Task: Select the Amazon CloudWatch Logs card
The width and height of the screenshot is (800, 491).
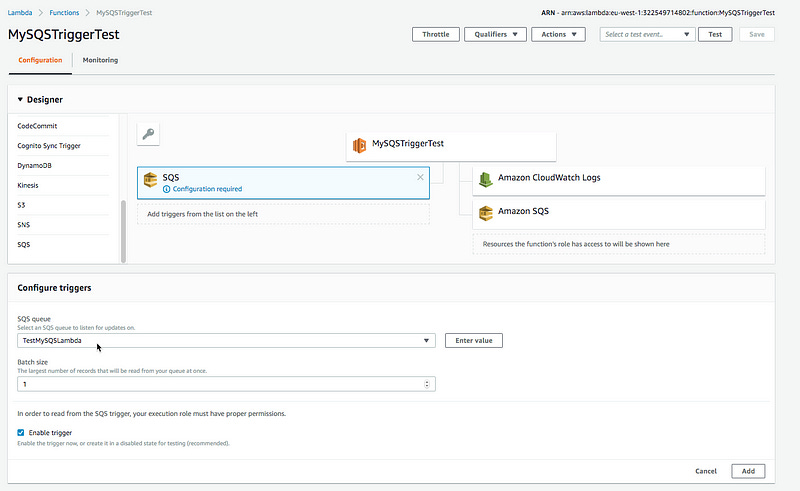Action: coord(619,180)
